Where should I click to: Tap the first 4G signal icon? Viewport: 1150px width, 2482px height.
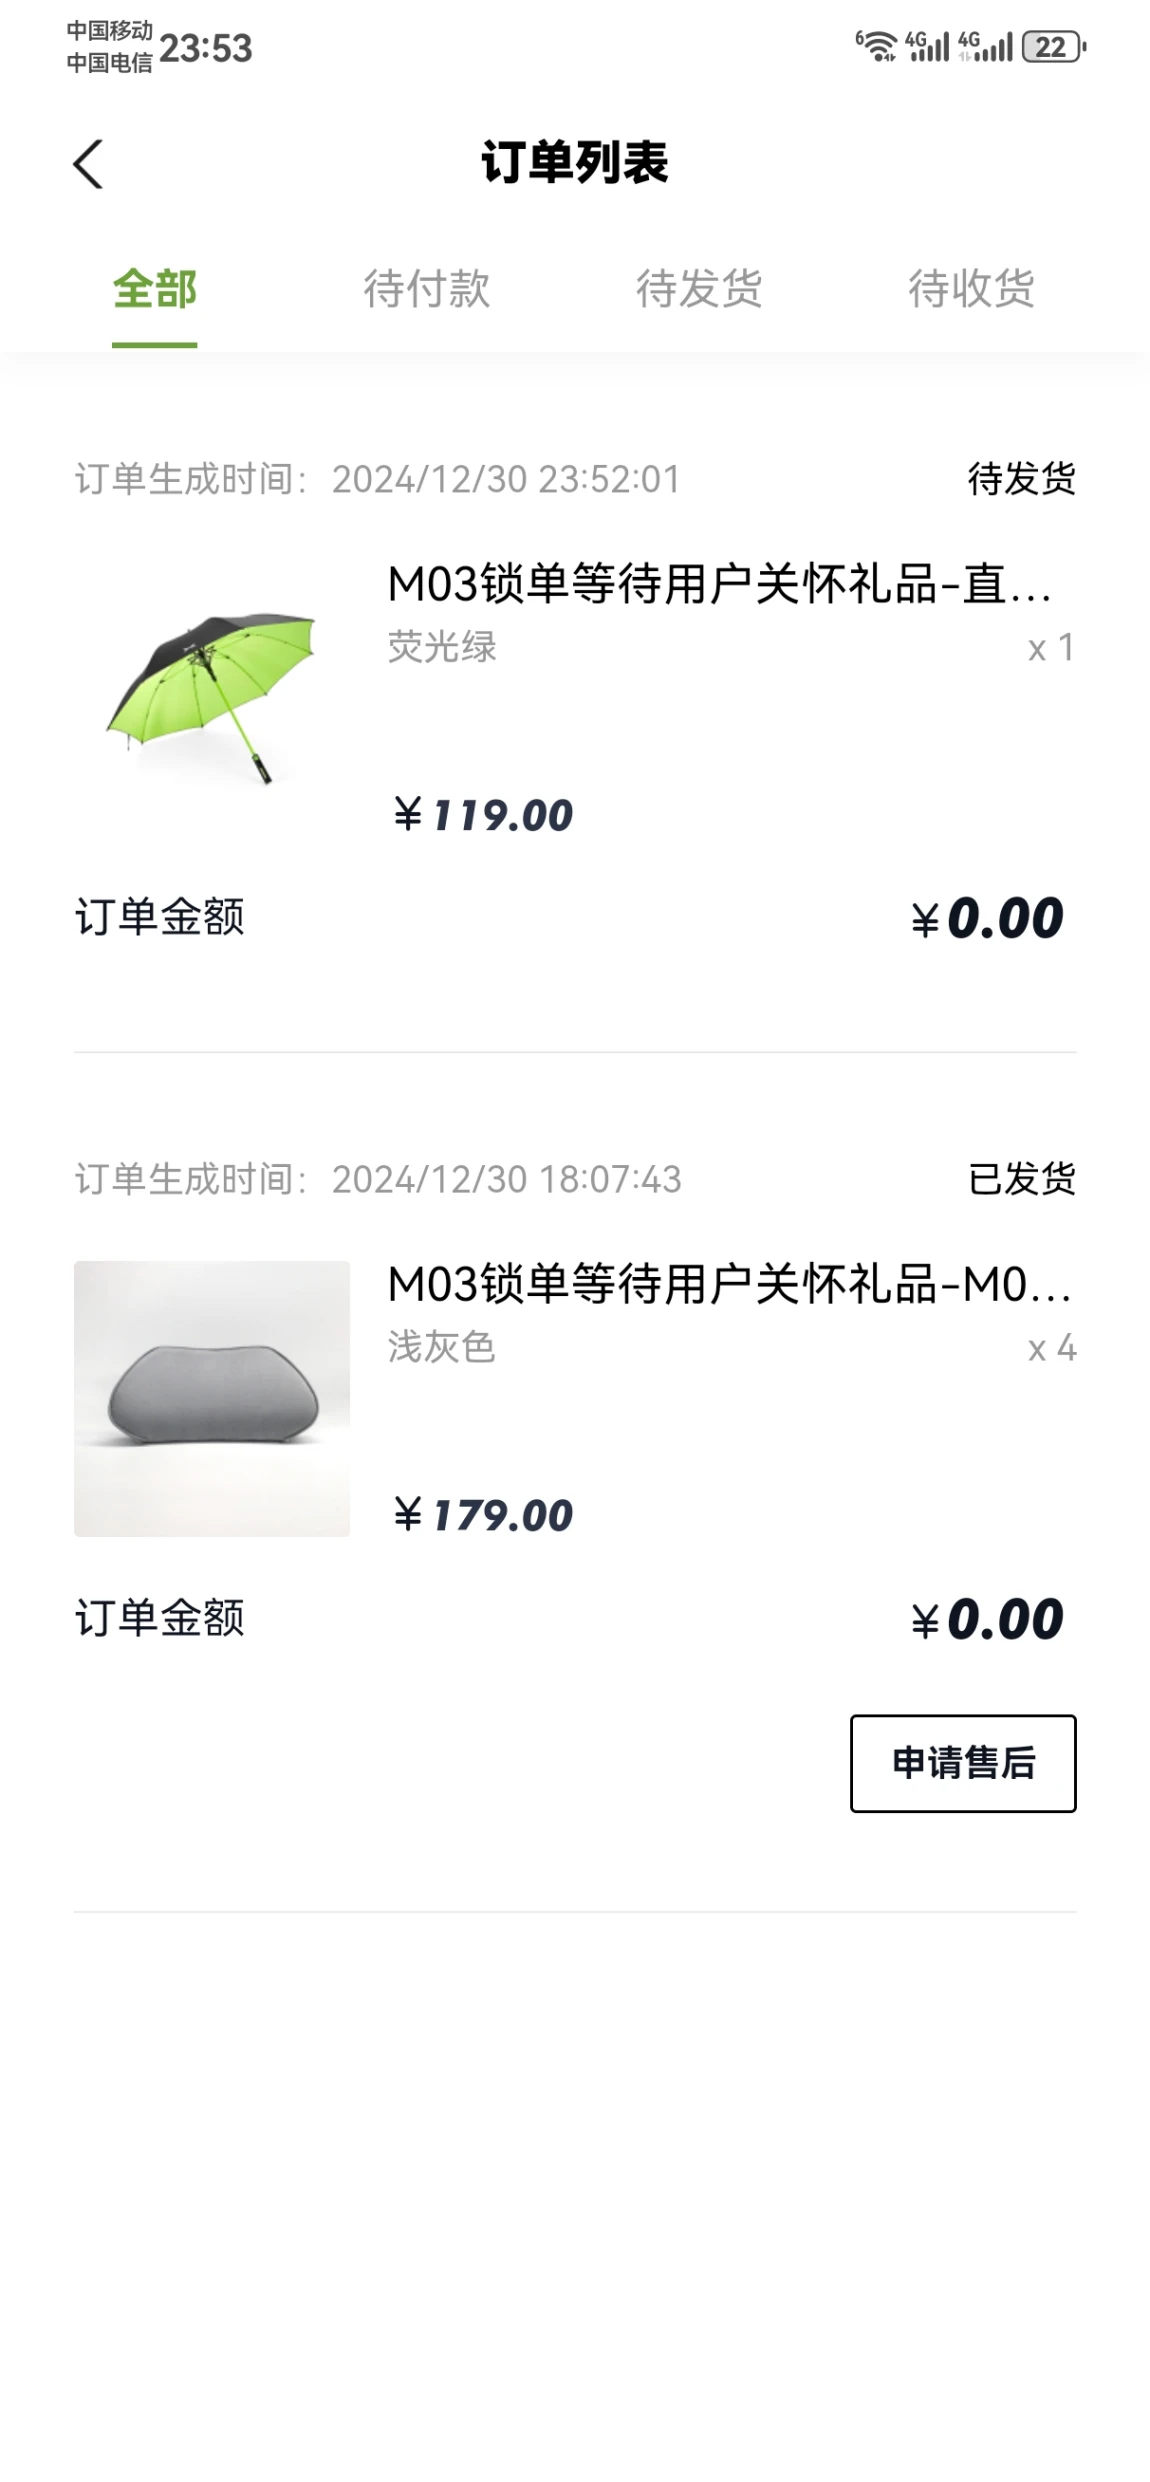(927, 46)
